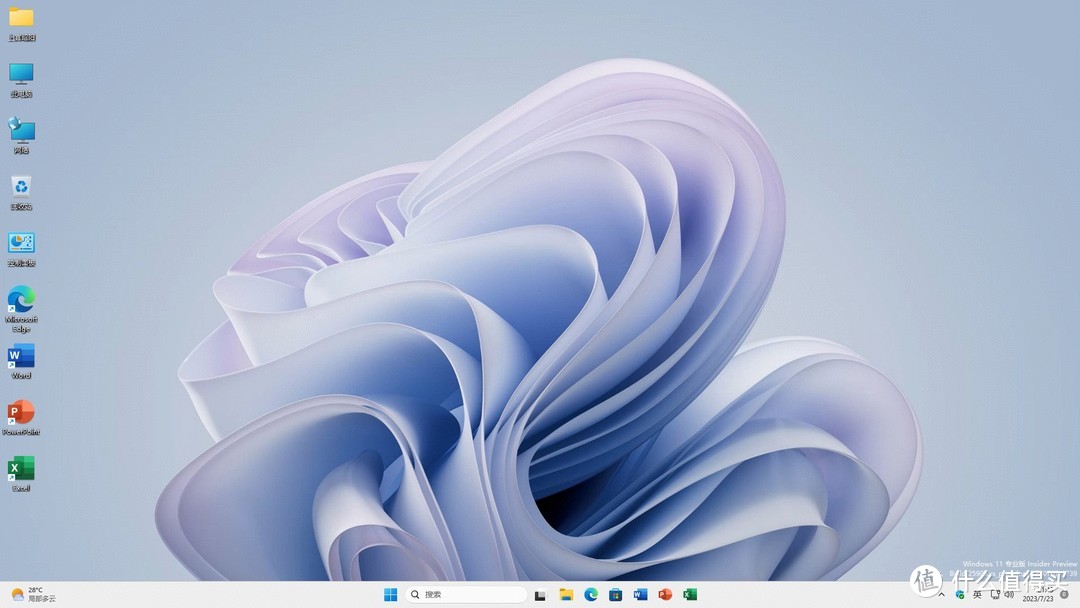Open the weather widget on the taskbar
The width and height of the screenshot is (1080, 608).
click(x=33, y=595)
